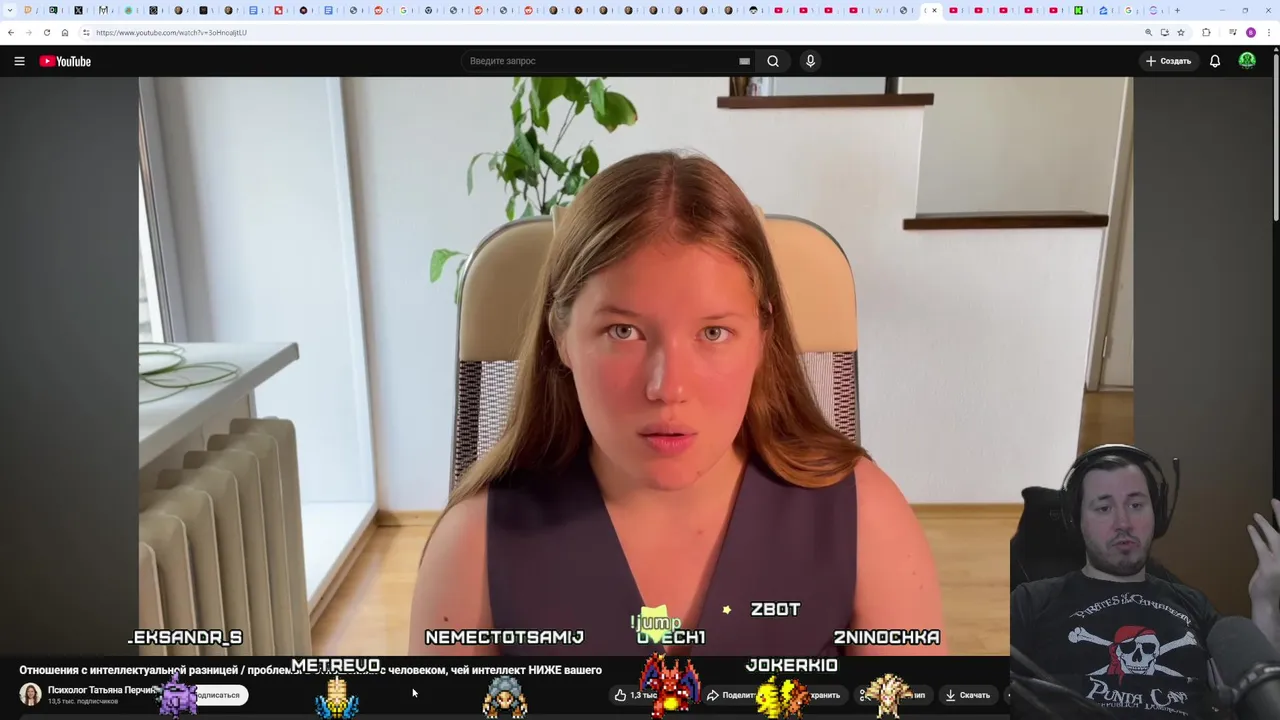Start voice search with the microphone
This screenshot has height=720, width=1280.
pyautogui.click(x=810, y=61)
